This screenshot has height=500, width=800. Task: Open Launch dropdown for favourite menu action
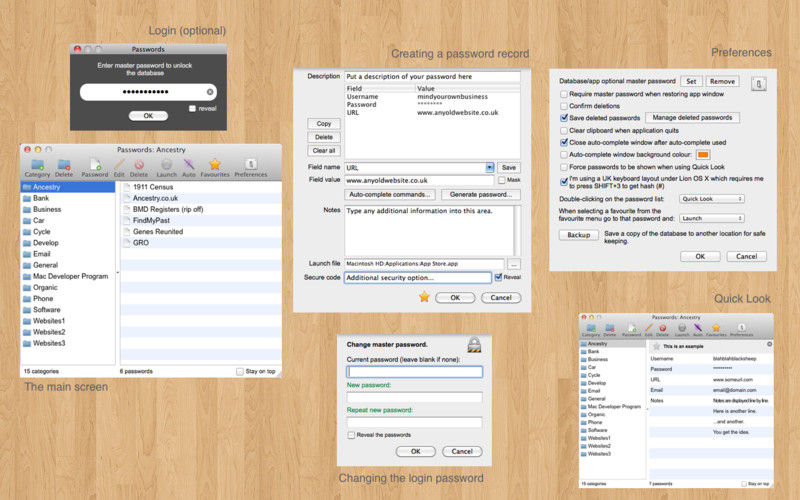711,218
